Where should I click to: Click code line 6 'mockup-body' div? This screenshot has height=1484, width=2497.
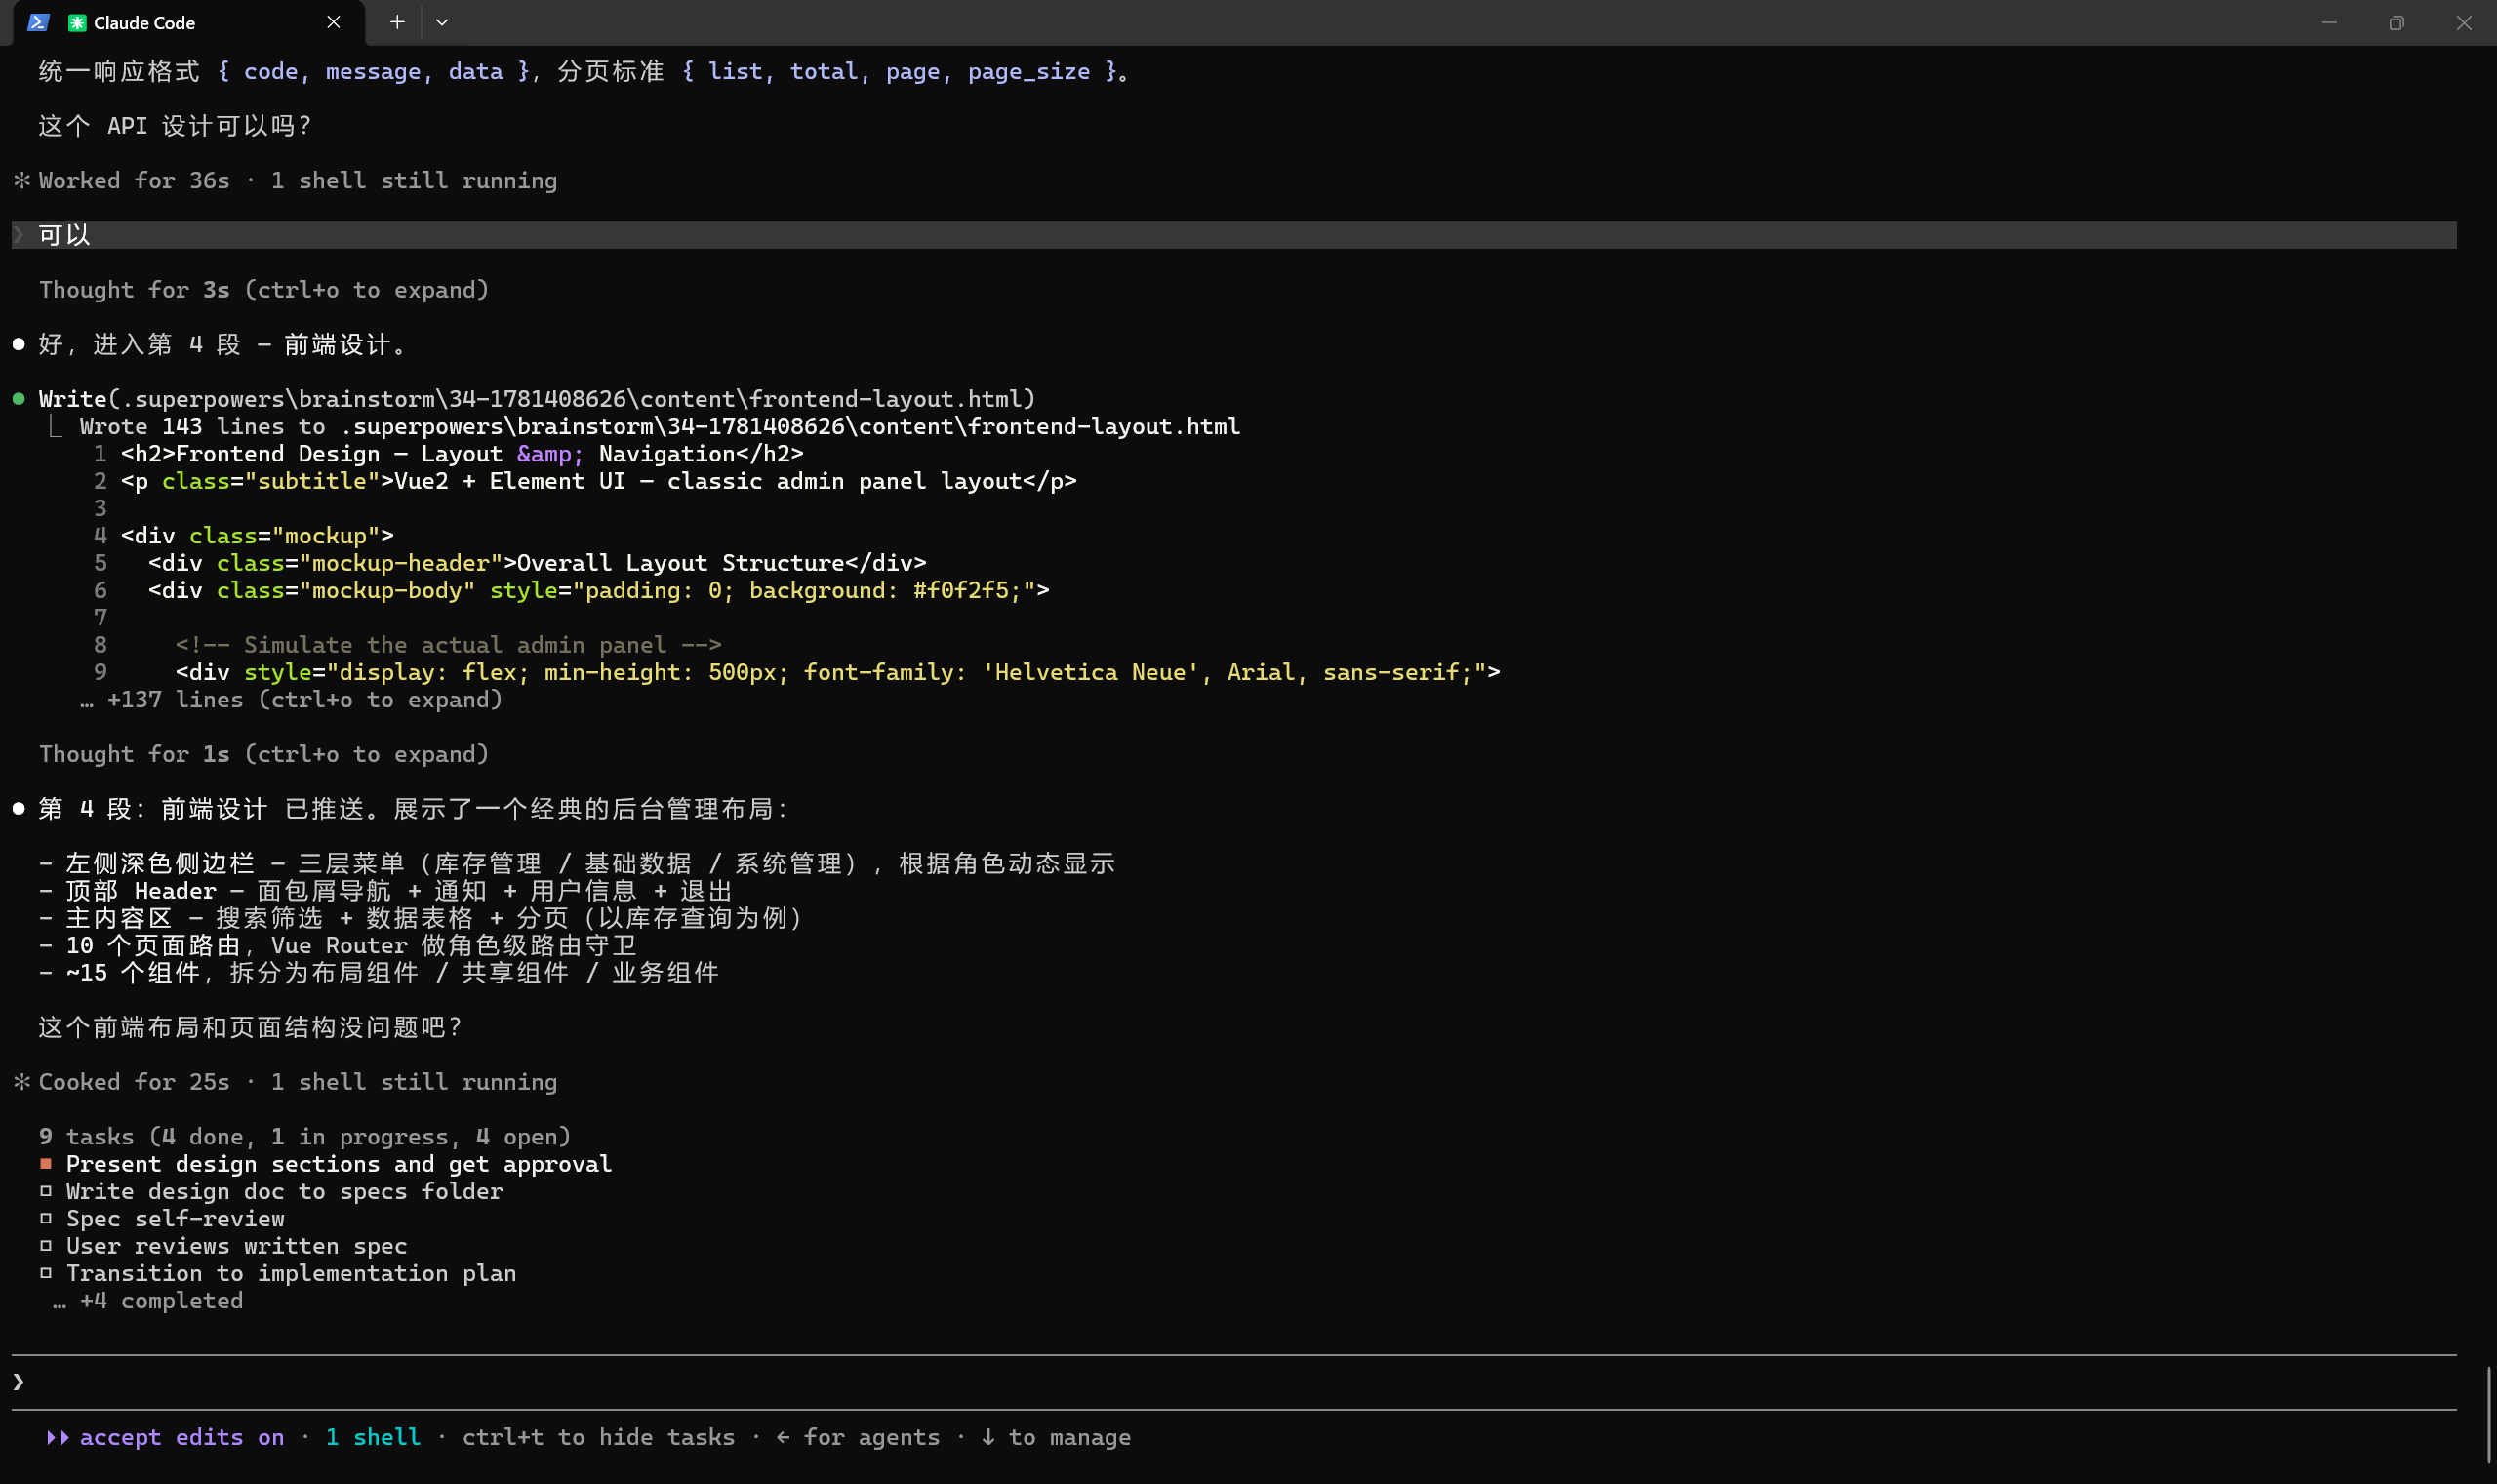click(x=599, y=590)
